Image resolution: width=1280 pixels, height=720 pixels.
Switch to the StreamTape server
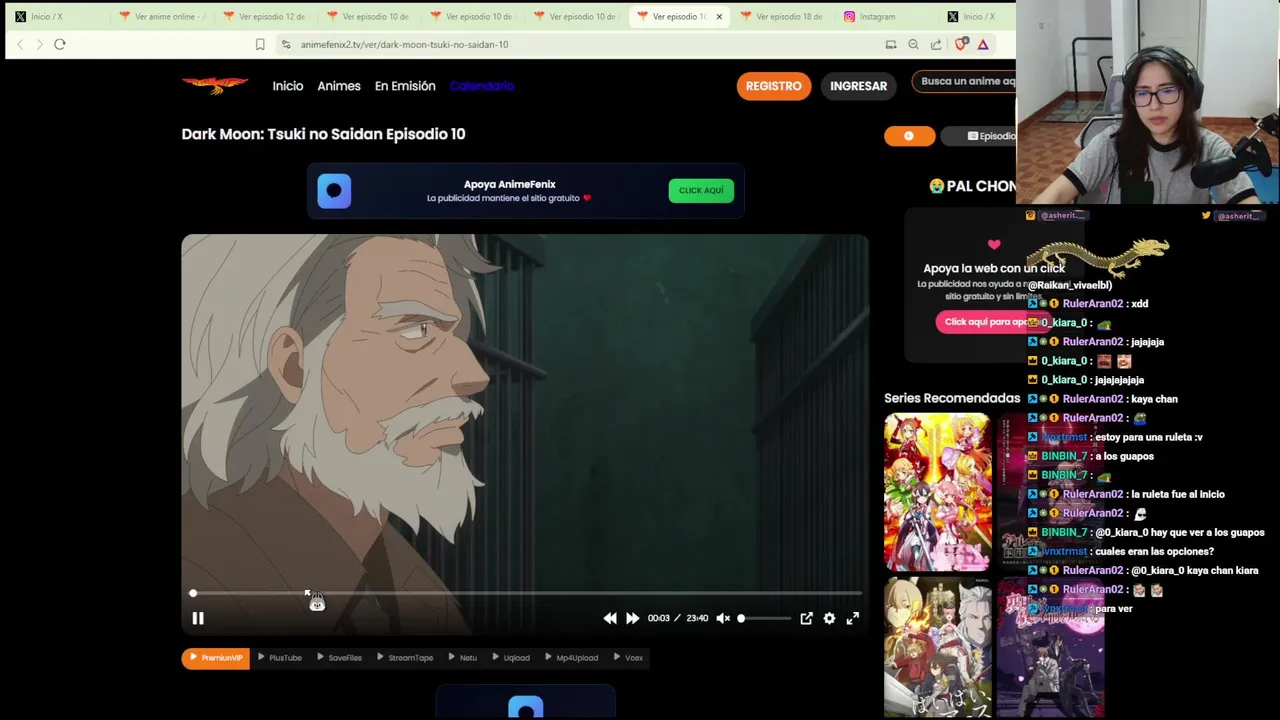point(405,658)
